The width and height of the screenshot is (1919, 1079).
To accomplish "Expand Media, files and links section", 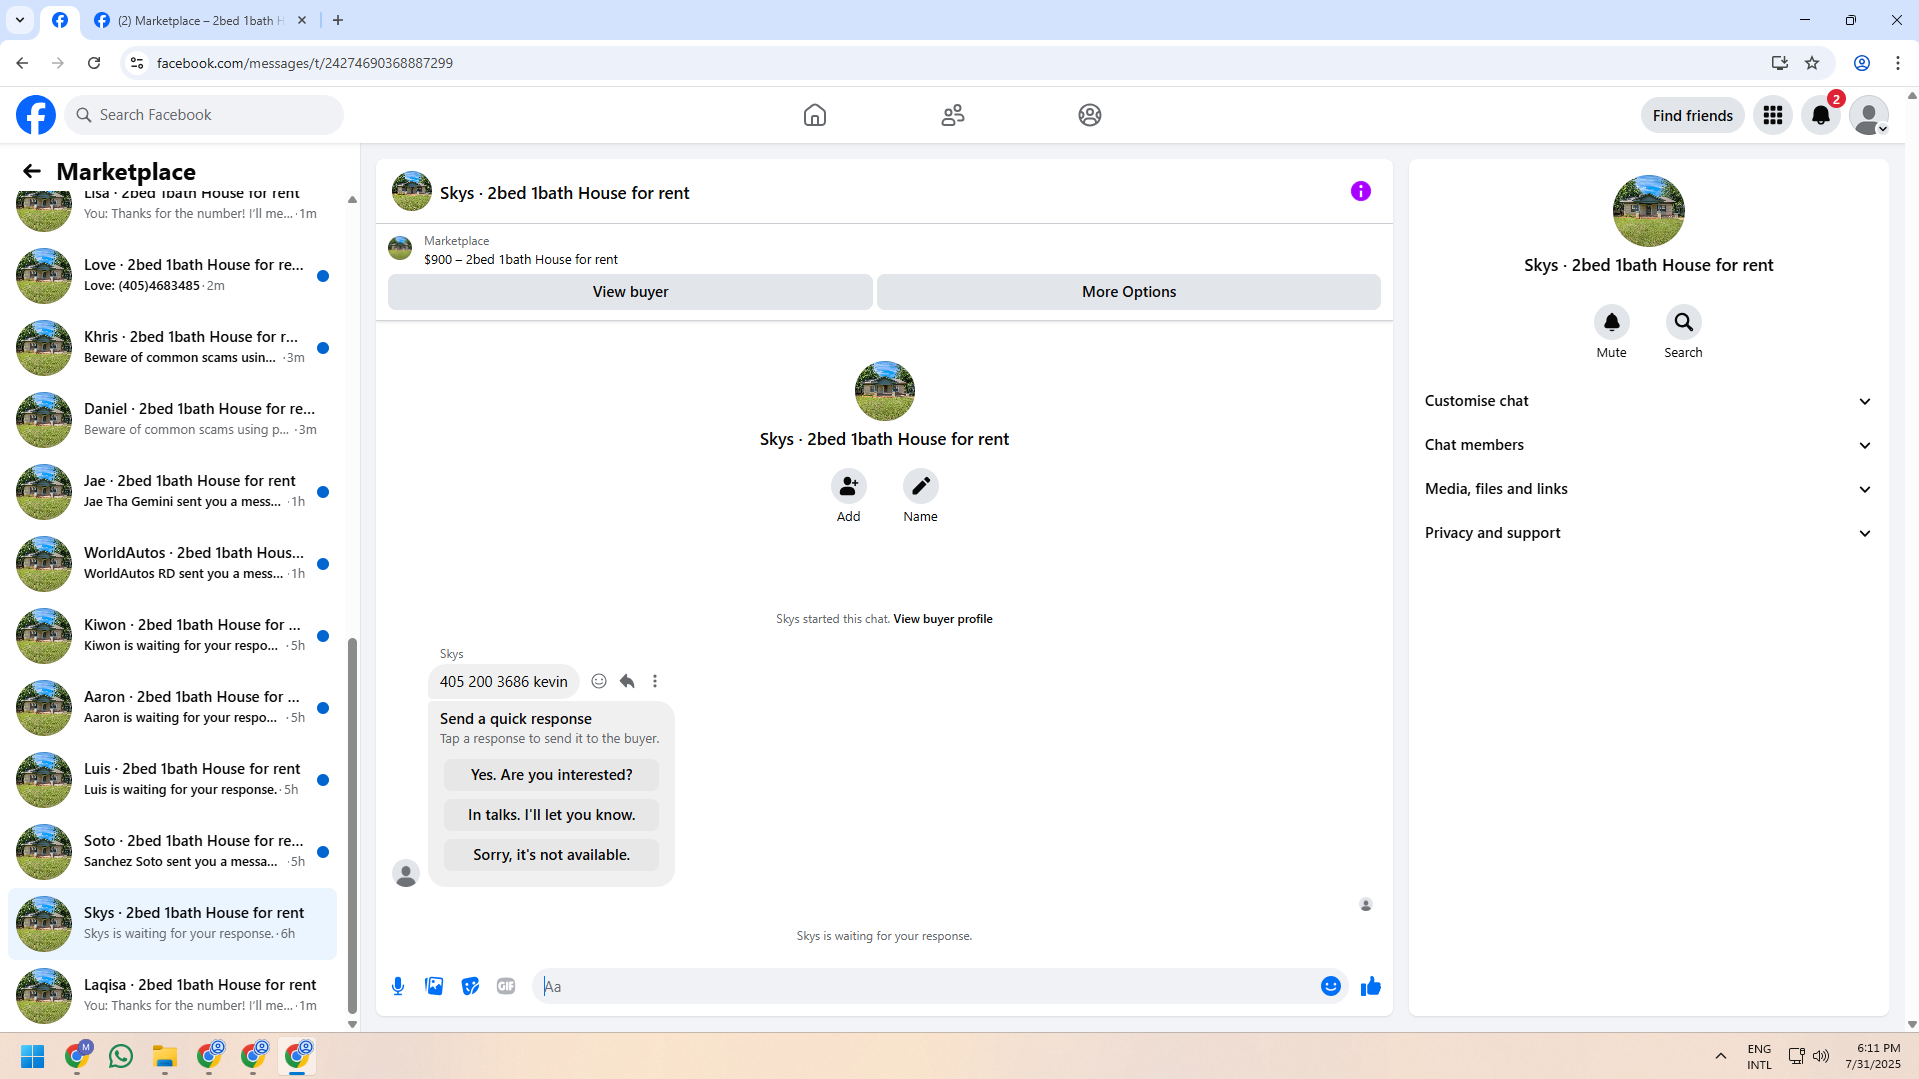I will (1648, 489).
